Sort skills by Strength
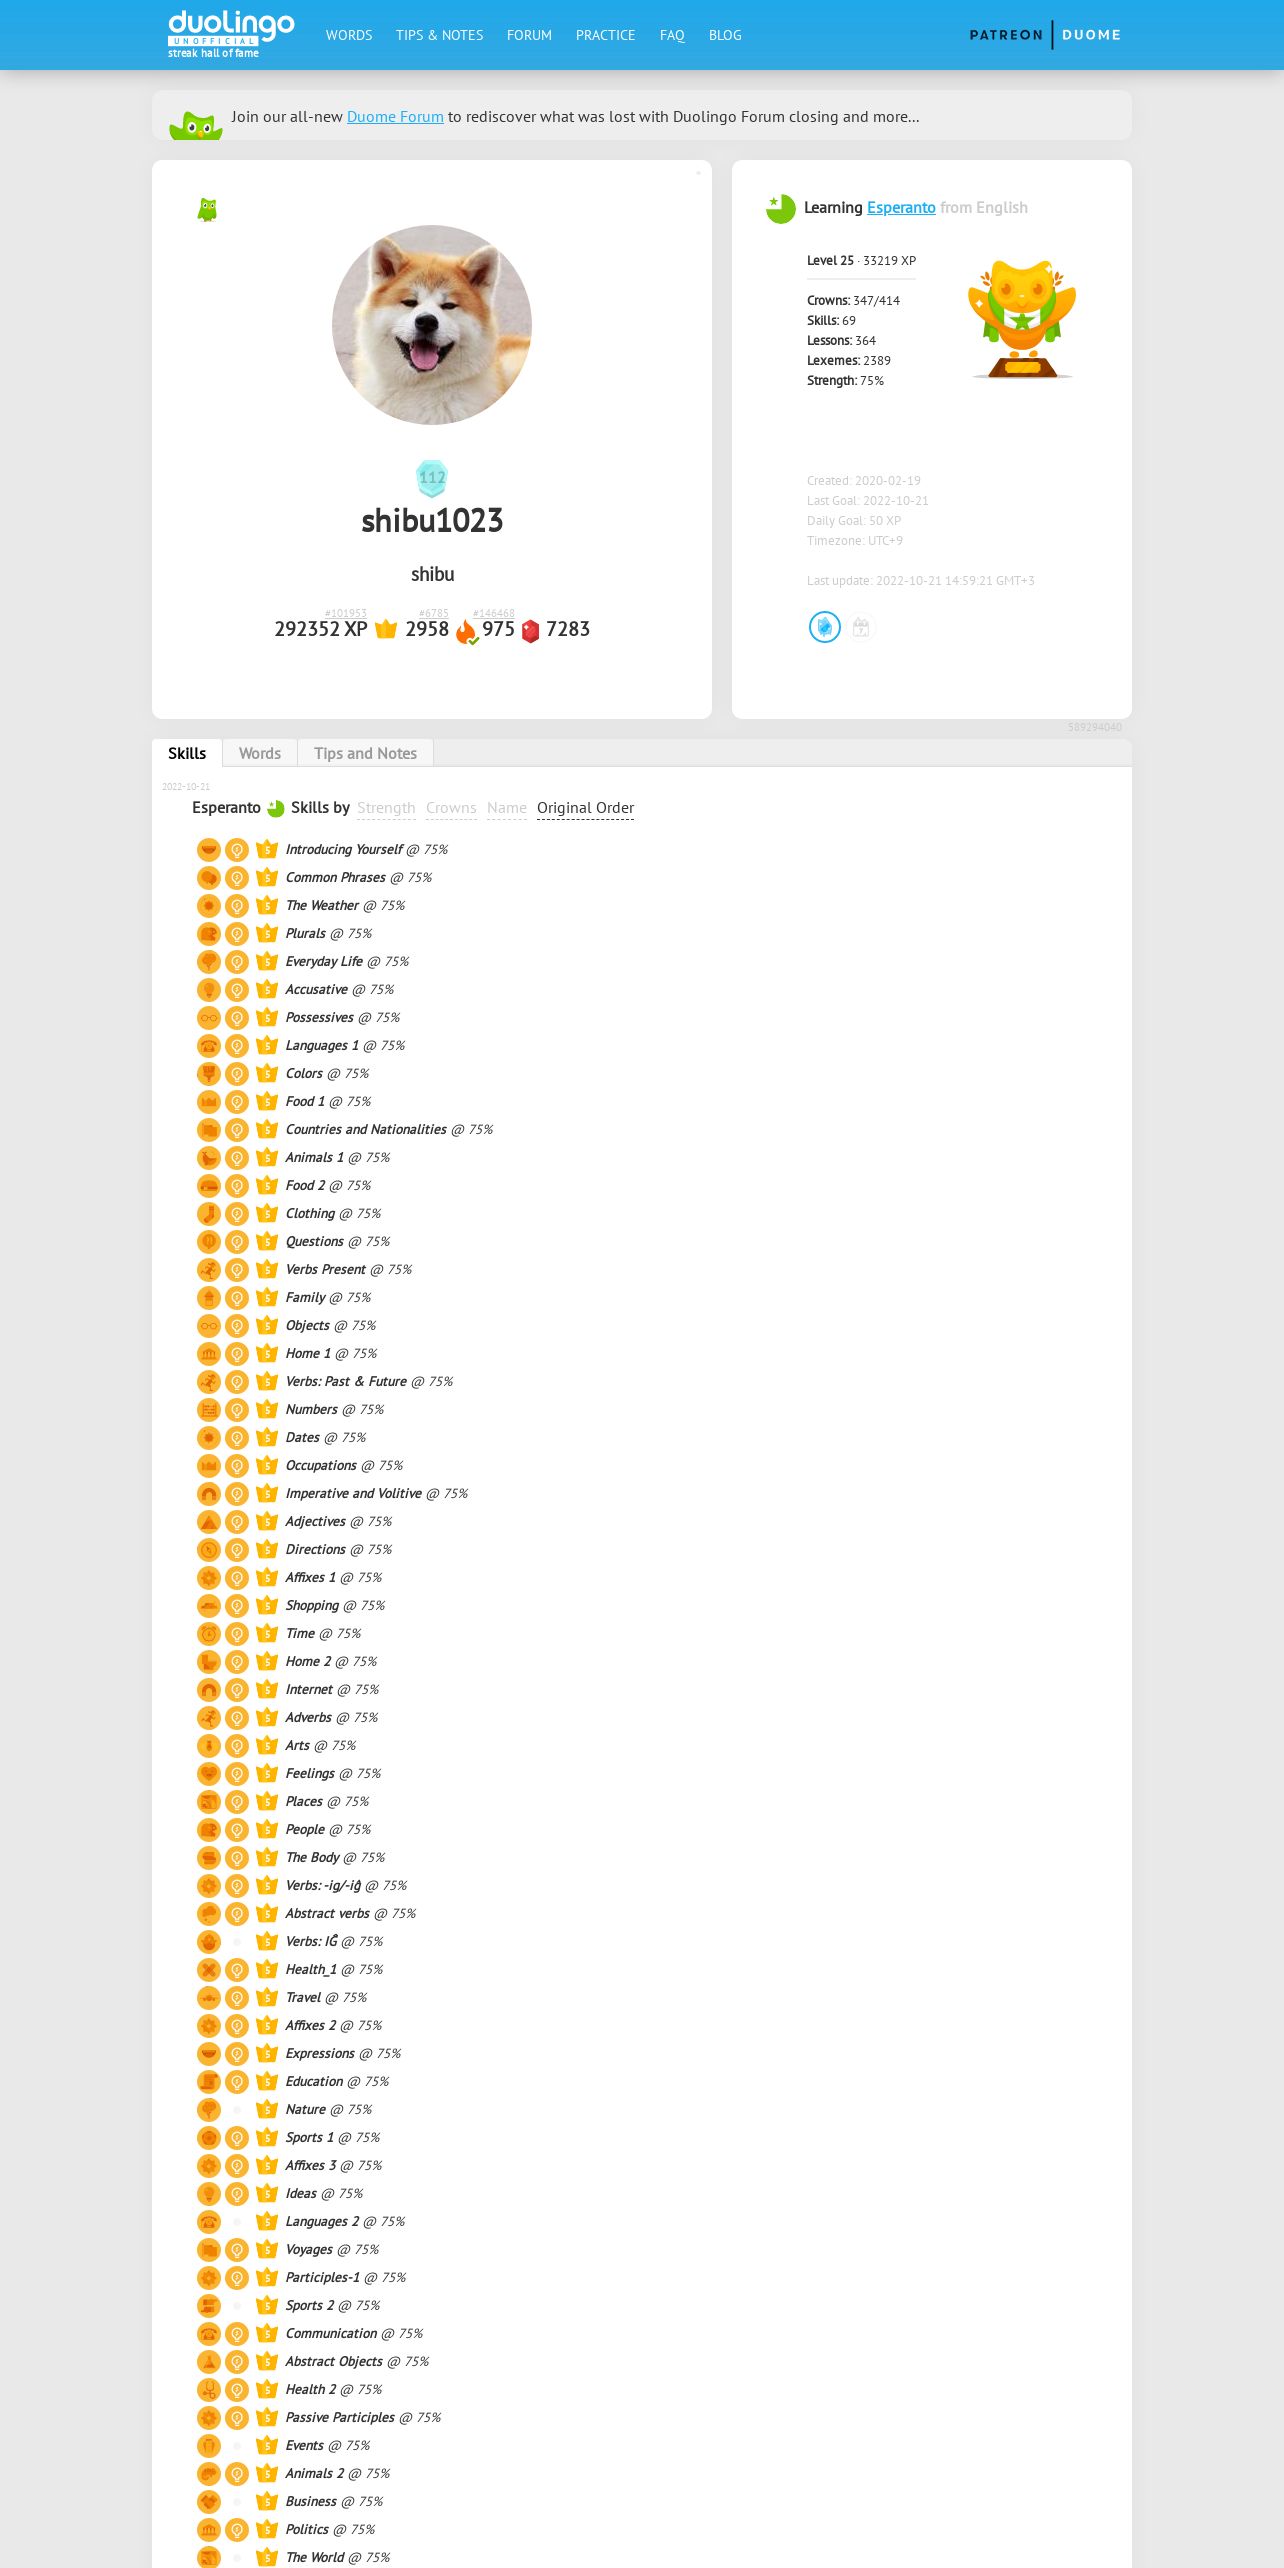The image size is (1284, 2568). point(386,808)
